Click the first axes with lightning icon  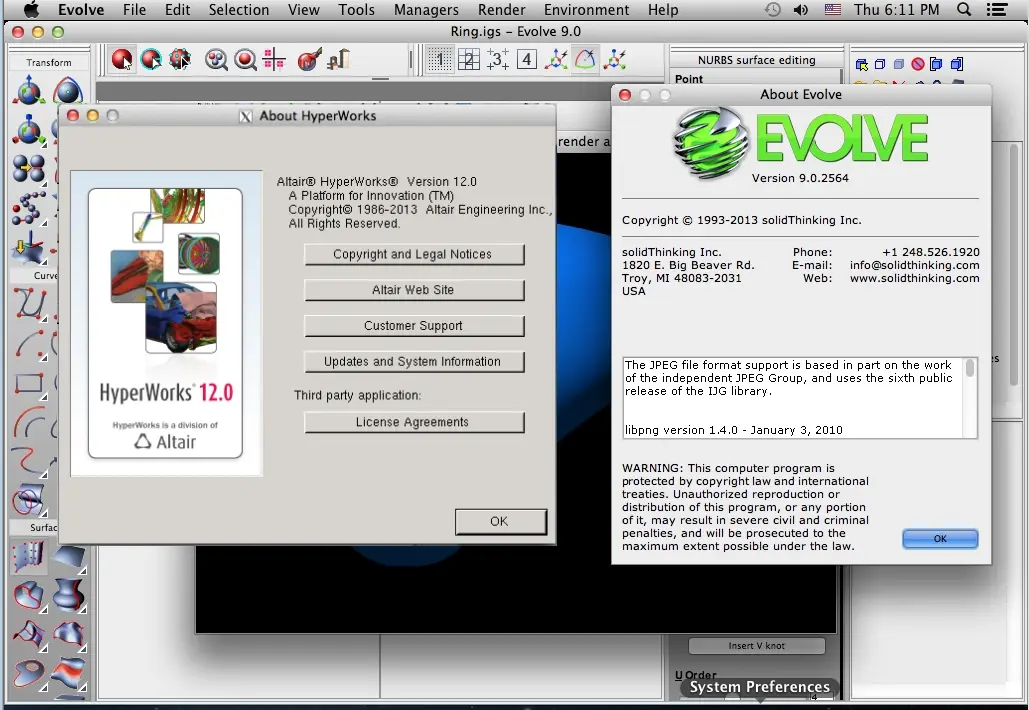tap(556, 60)
